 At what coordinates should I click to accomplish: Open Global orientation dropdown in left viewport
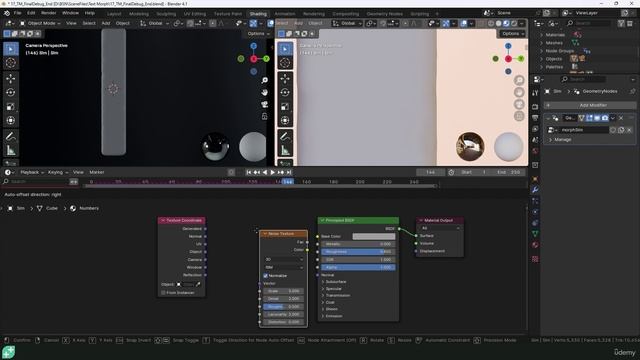point(154,23)
